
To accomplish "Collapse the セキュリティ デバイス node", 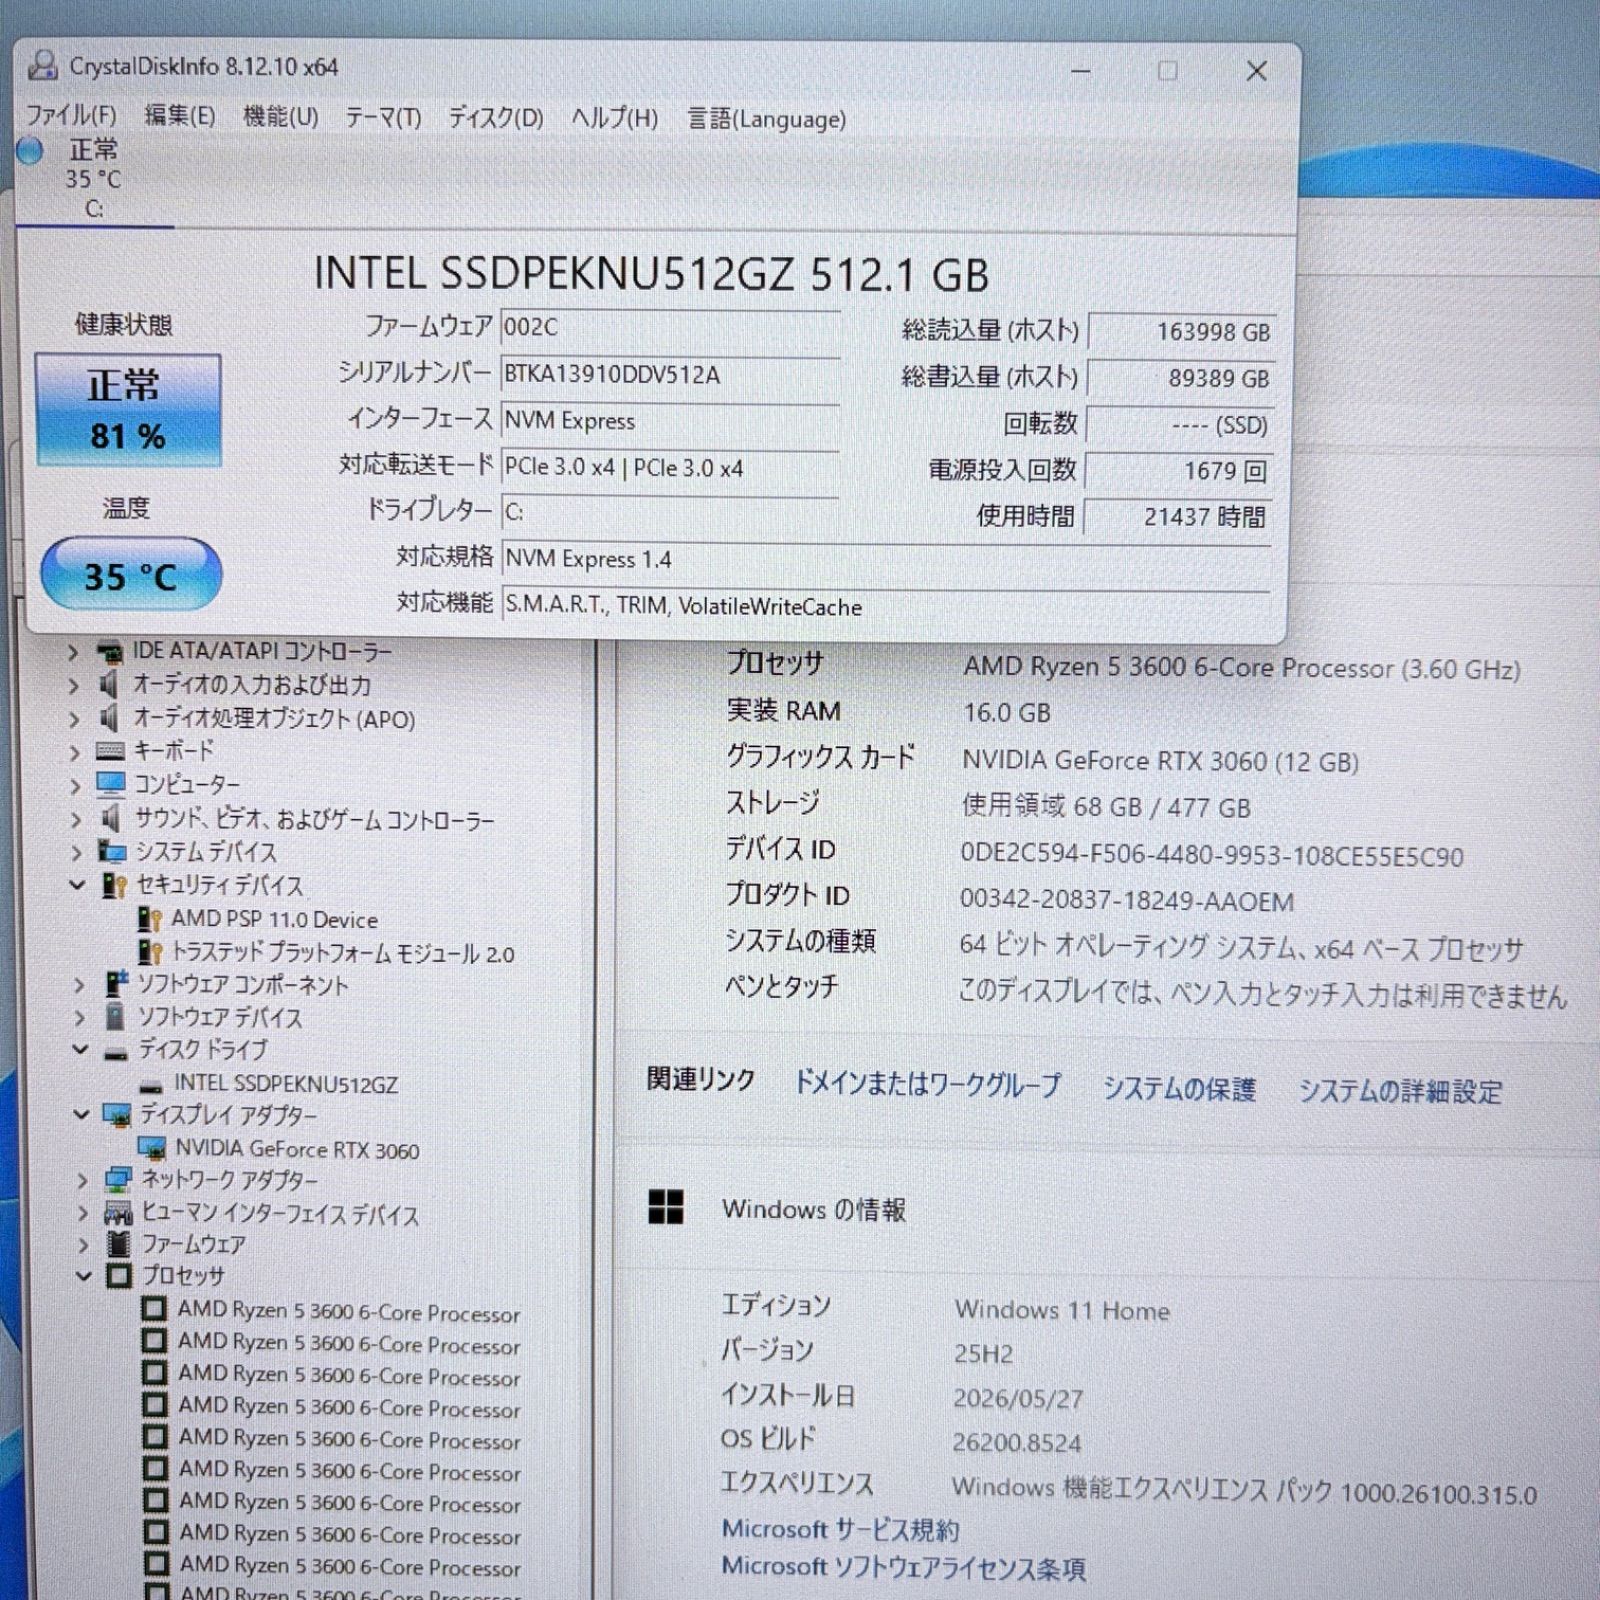I will point(78,885).
